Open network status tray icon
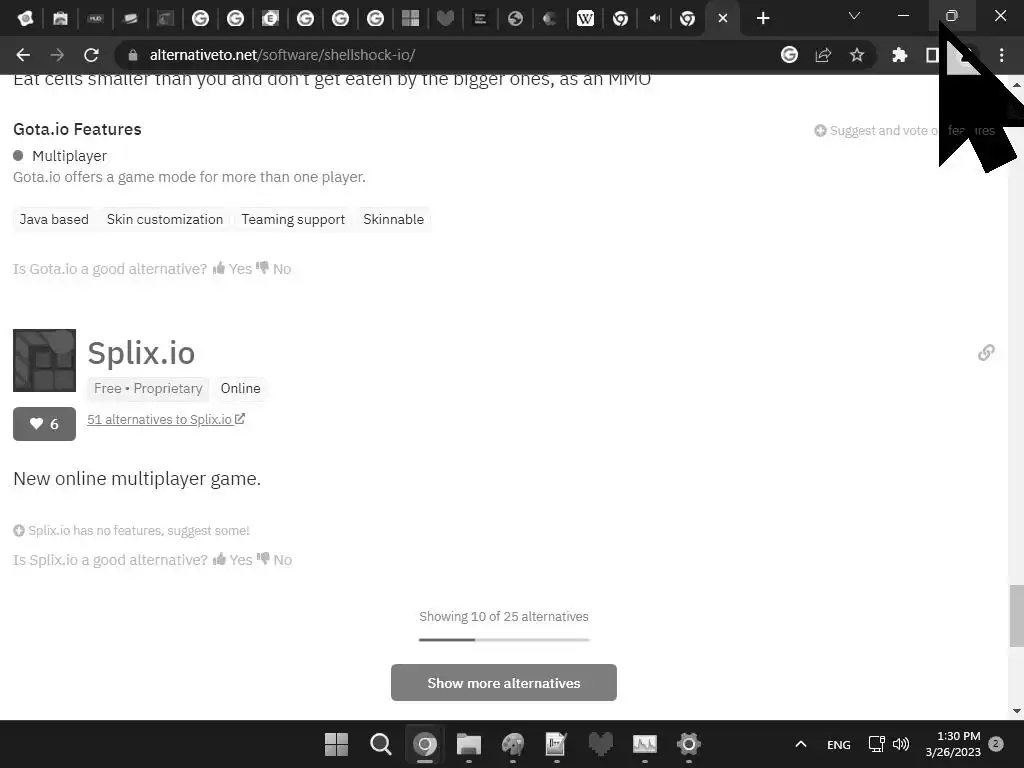This screenshot has width=1024, height=768. pos(876,744)
